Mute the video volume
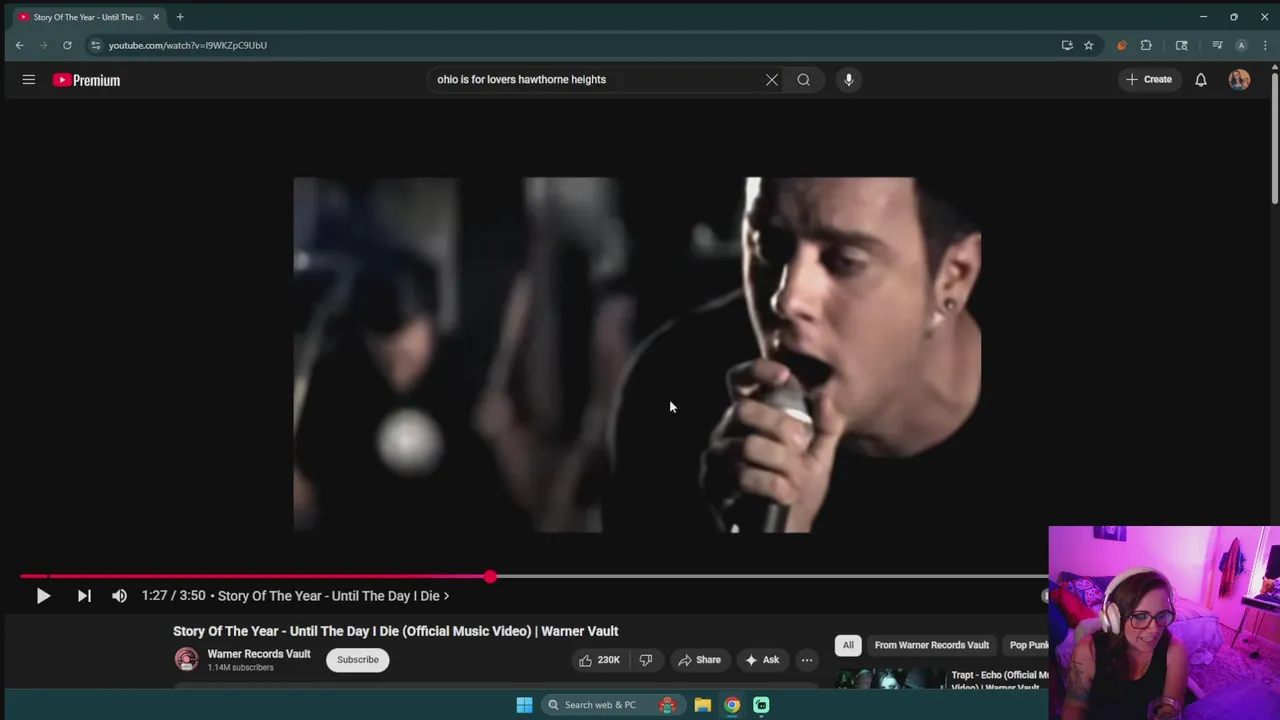Image resolution: width=1280 pixels, height=720 pixels. [120, 596]
